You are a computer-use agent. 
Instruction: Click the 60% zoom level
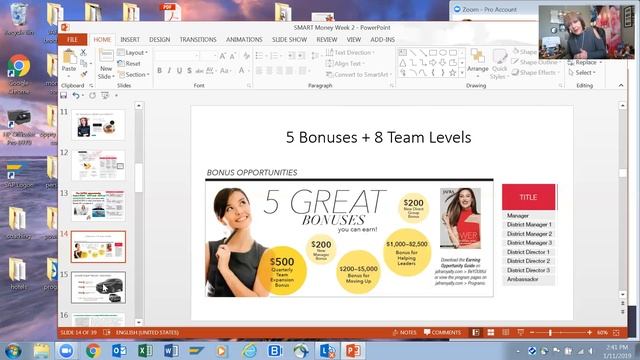(x=602, y=333)
